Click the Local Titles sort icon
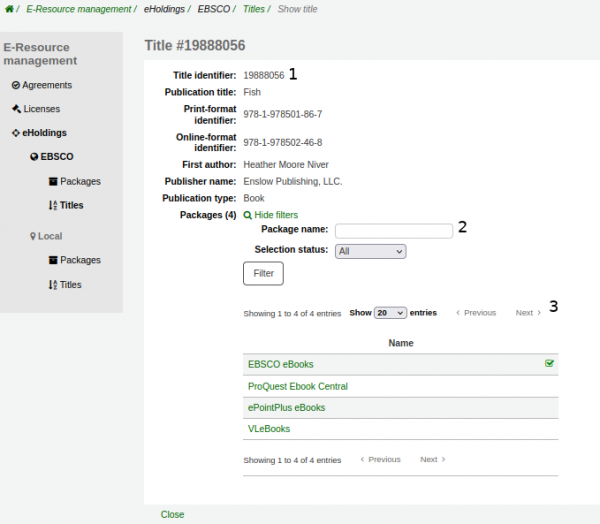Image resolution: width=600 pixels, height=524 pixels. coord(52,285)
